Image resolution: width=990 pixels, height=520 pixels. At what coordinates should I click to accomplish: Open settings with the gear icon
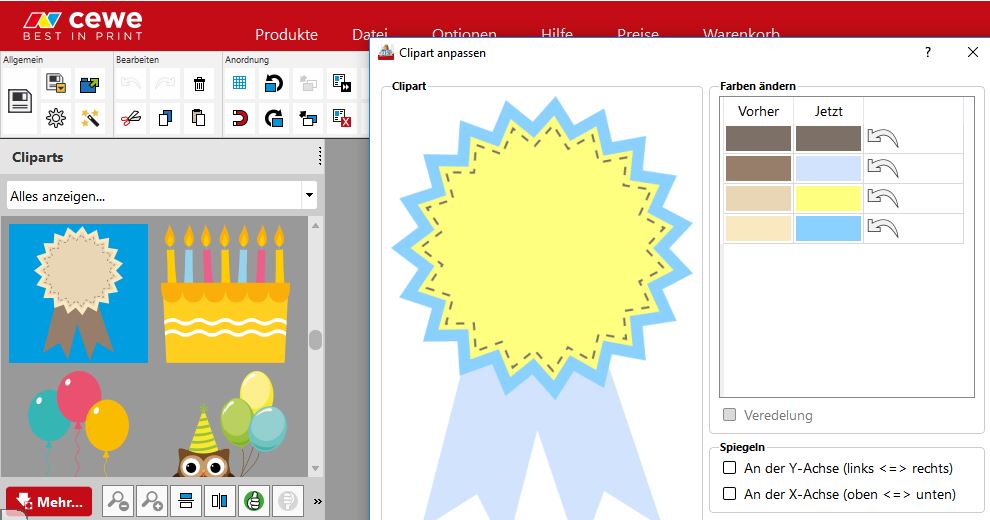point(56,118)
